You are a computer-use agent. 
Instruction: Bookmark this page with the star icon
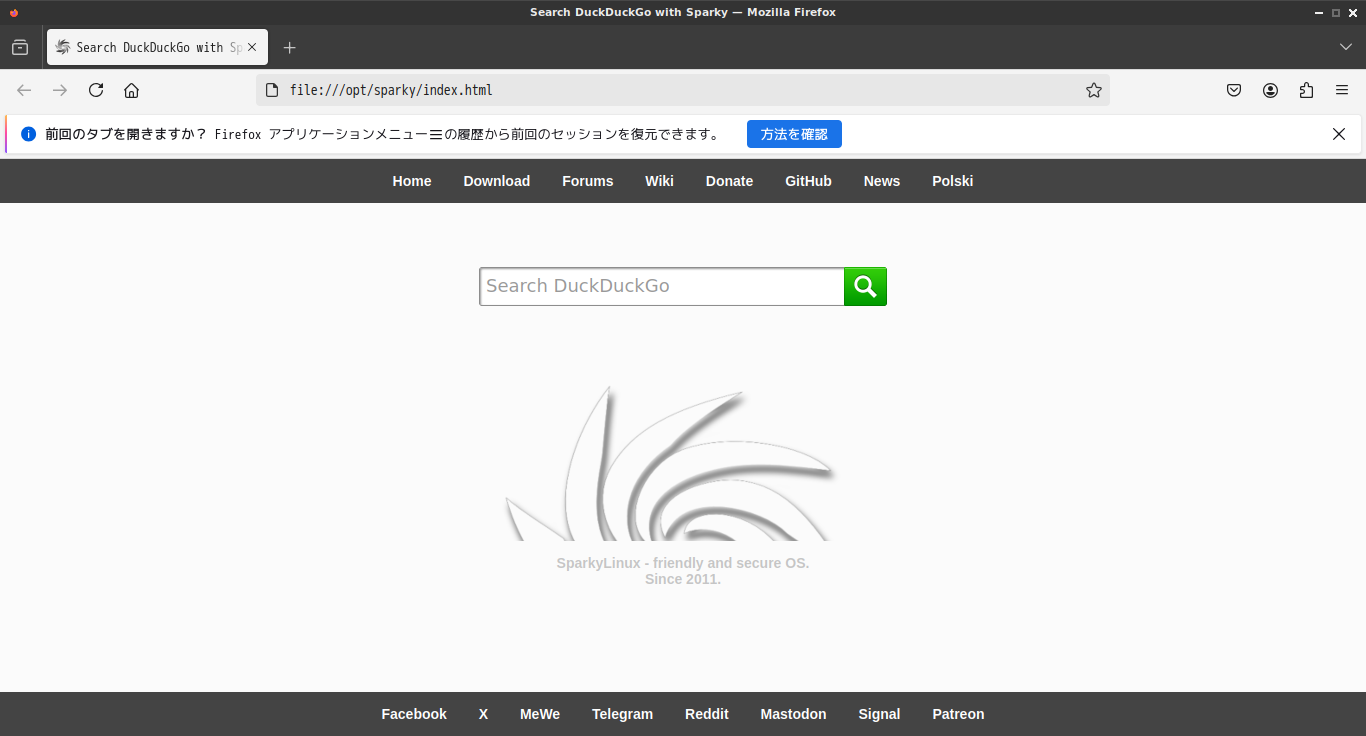pos(1094,90)
